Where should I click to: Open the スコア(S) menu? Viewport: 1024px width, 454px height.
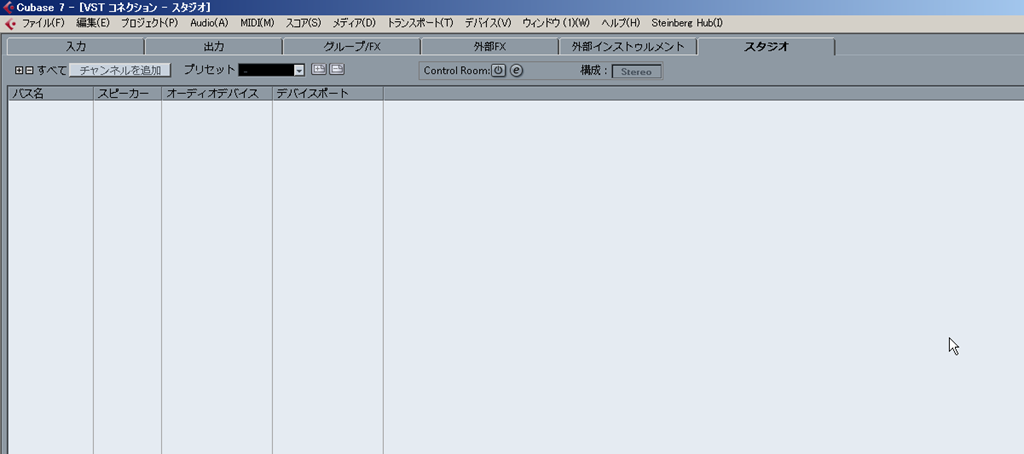(304, 23)
